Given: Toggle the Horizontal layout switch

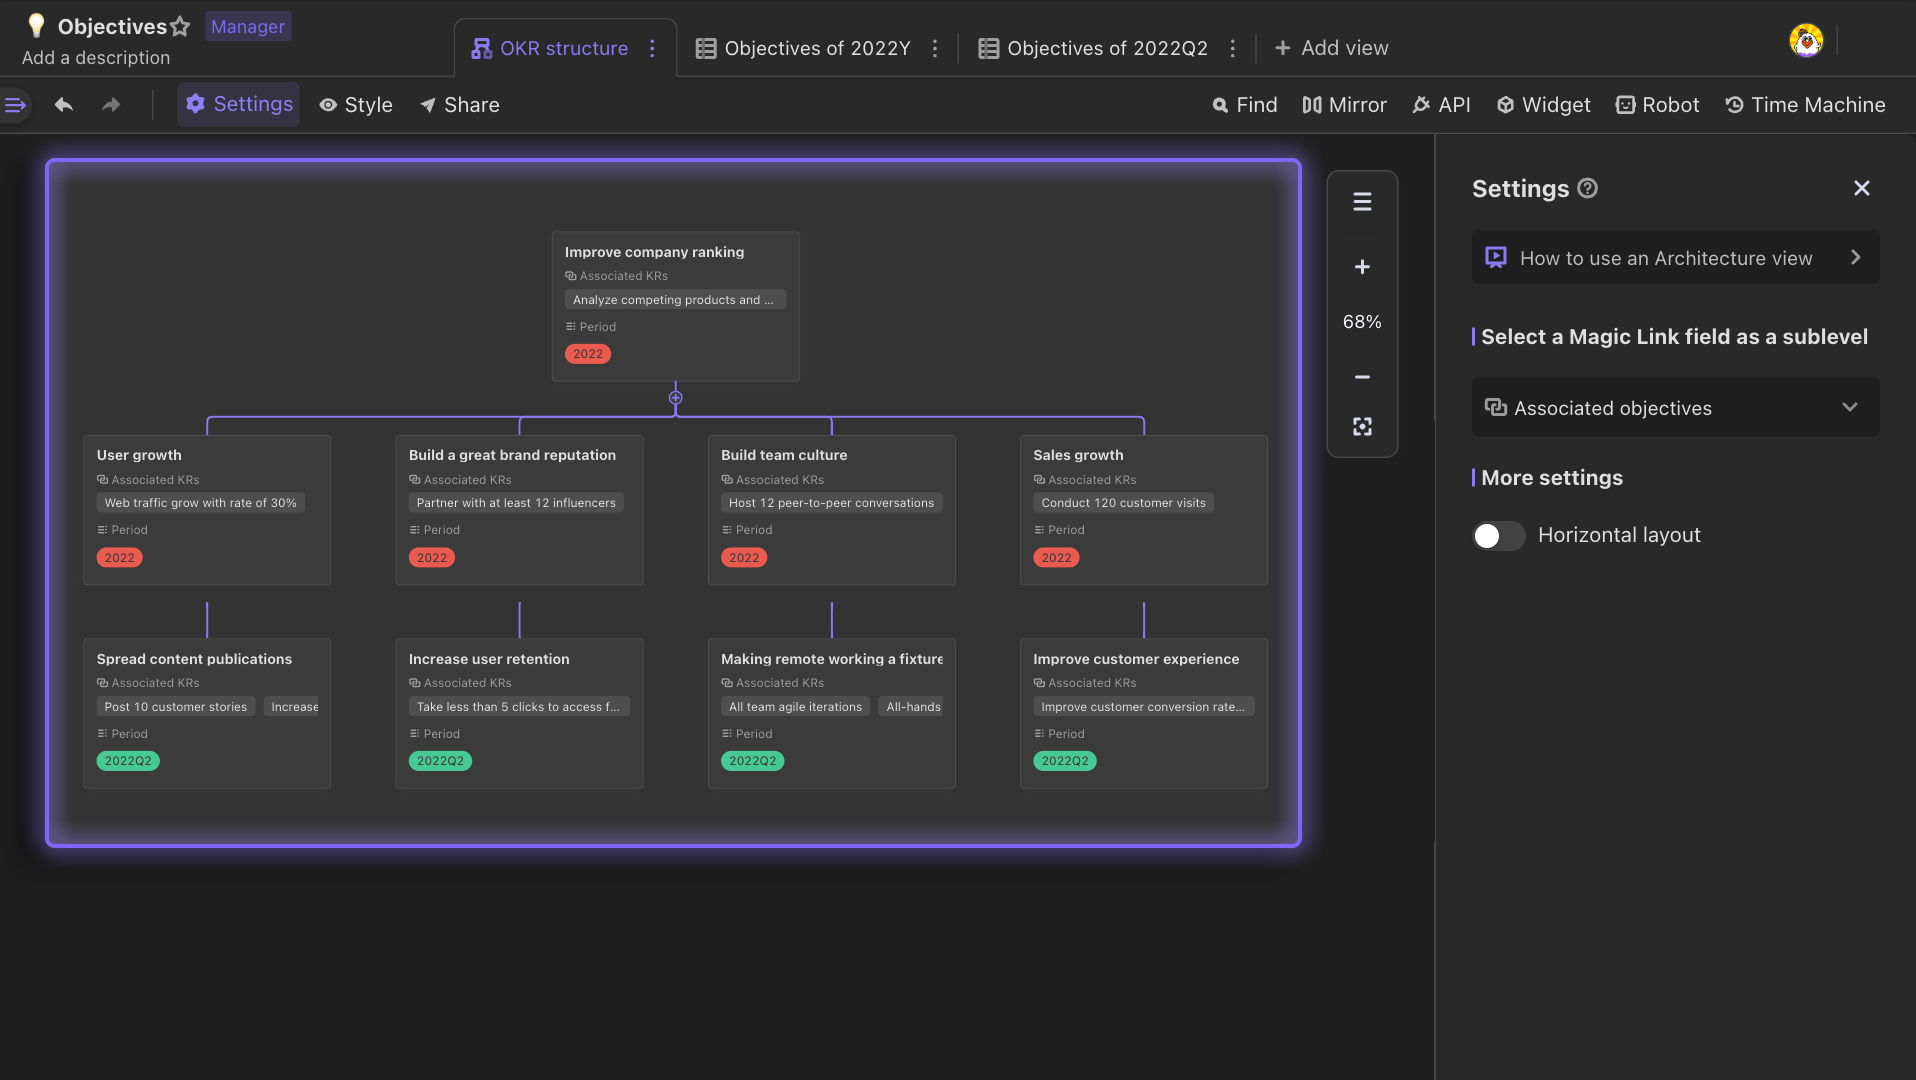Looking at the screenshot, I should [1498, 536].
